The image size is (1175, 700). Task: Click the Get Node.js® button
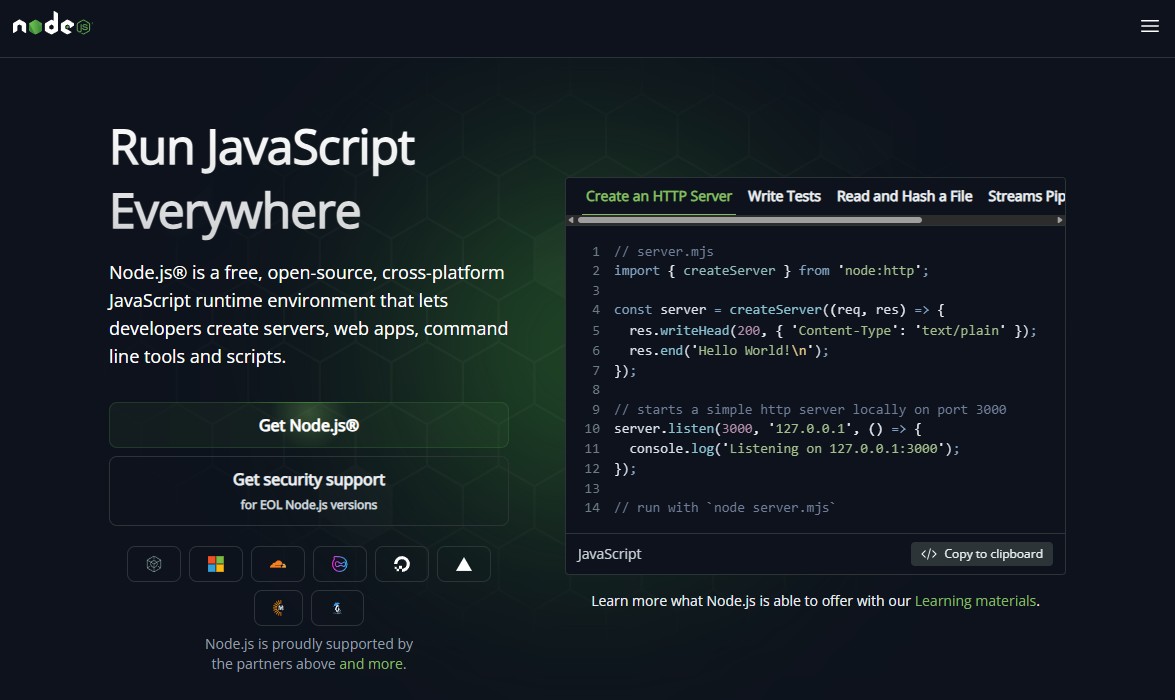(309, 425)
